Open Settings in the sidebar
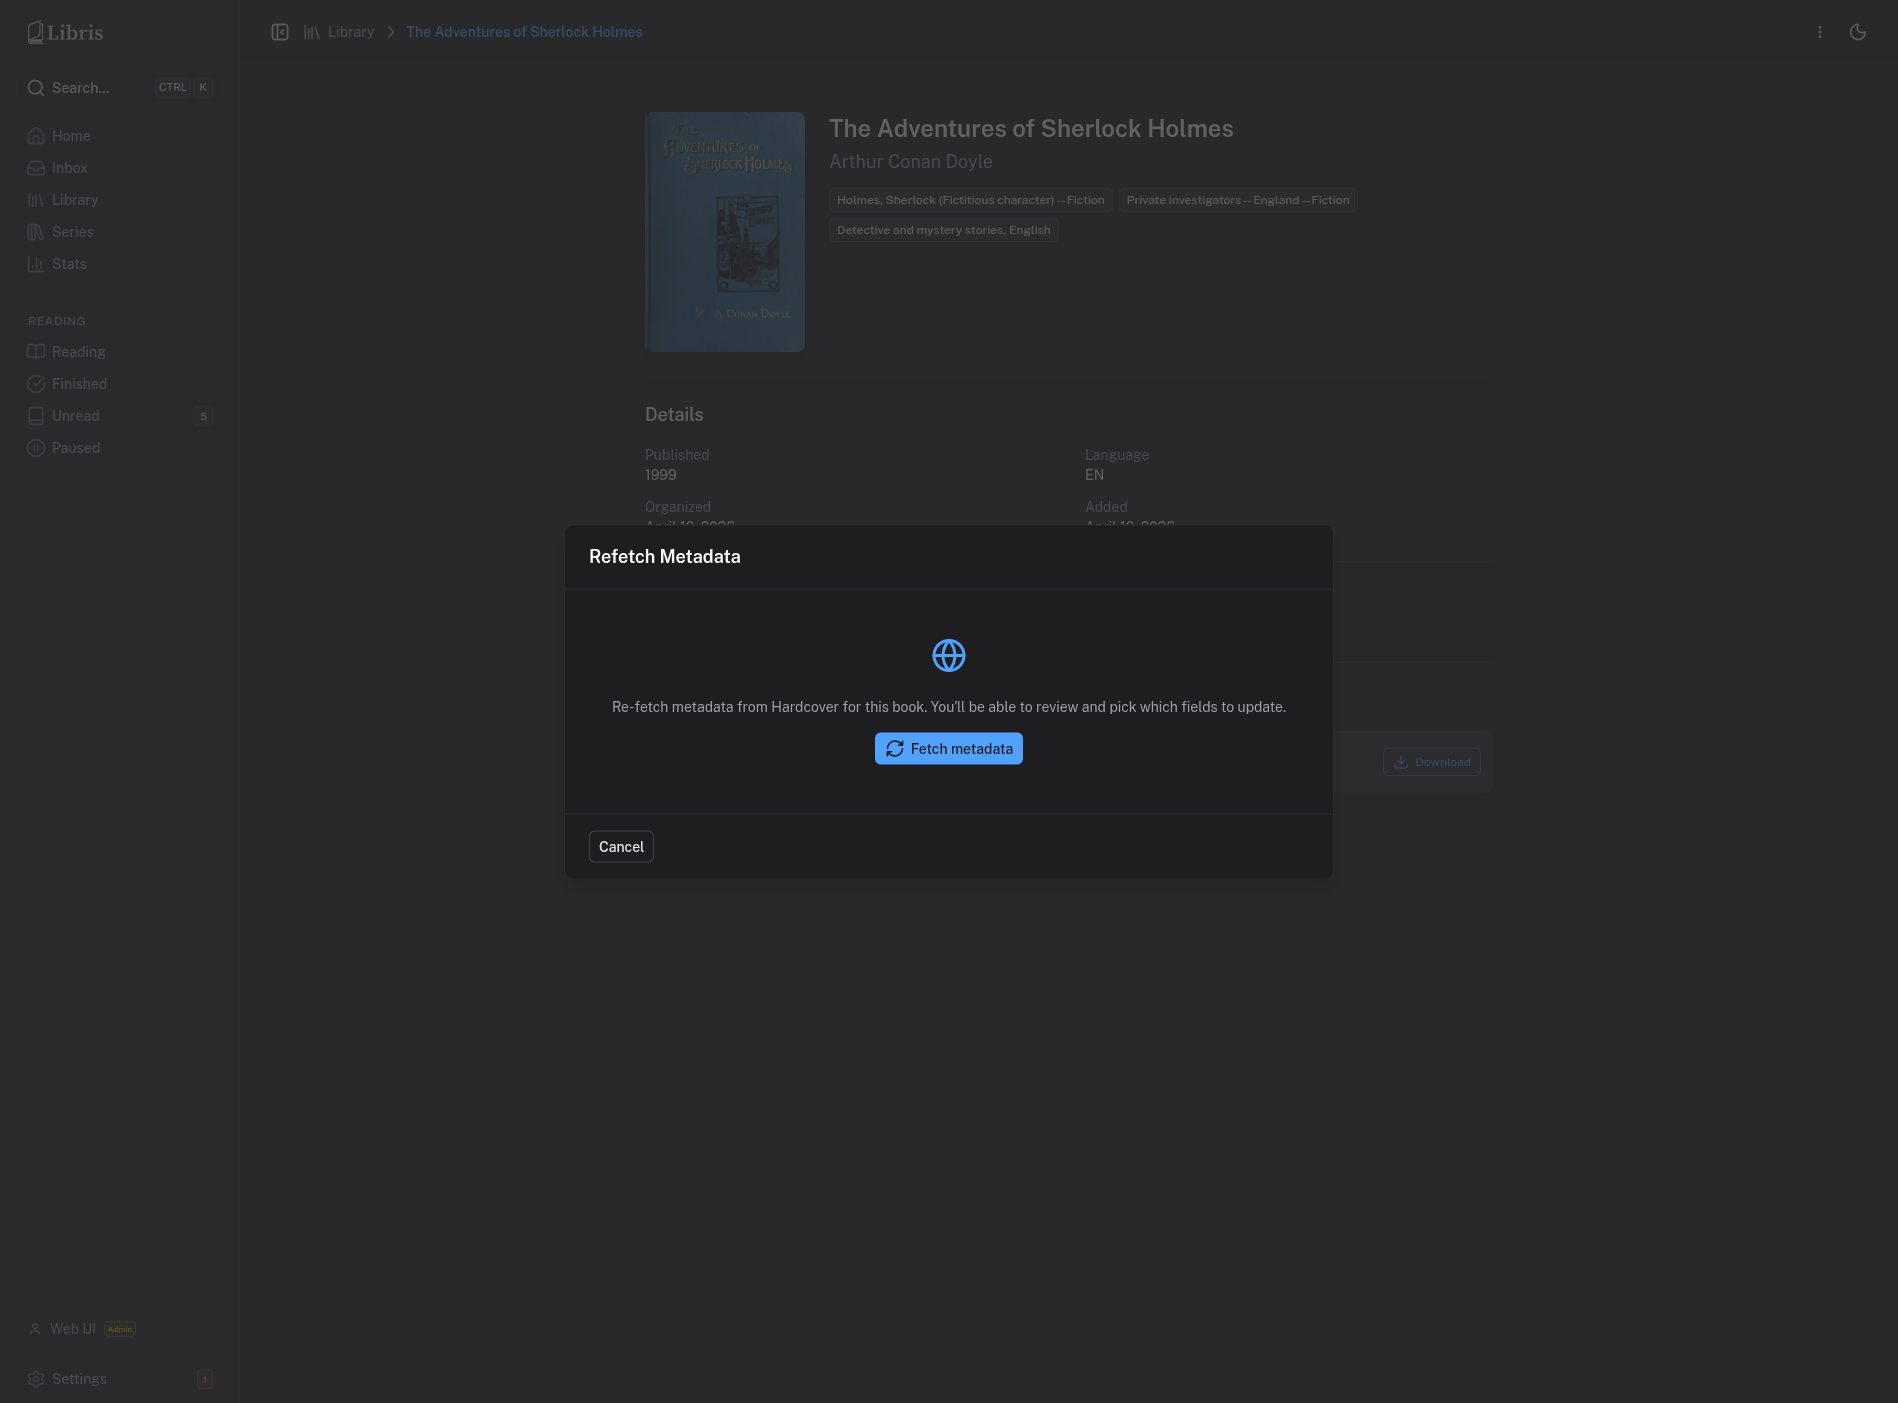The height and width of the screenshot is (1403, 1898). click(119, 1379)
